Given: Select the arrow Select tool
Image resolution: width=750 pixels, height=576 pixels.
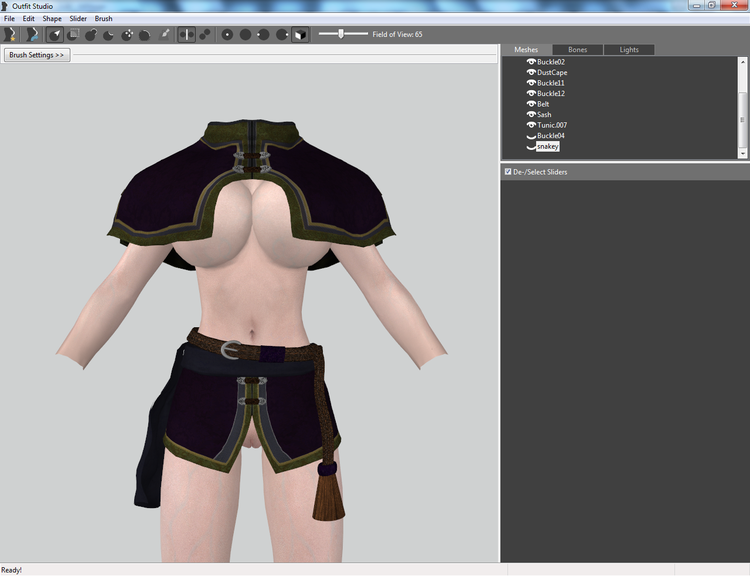Looking at the screenshot, I should 55,34.
